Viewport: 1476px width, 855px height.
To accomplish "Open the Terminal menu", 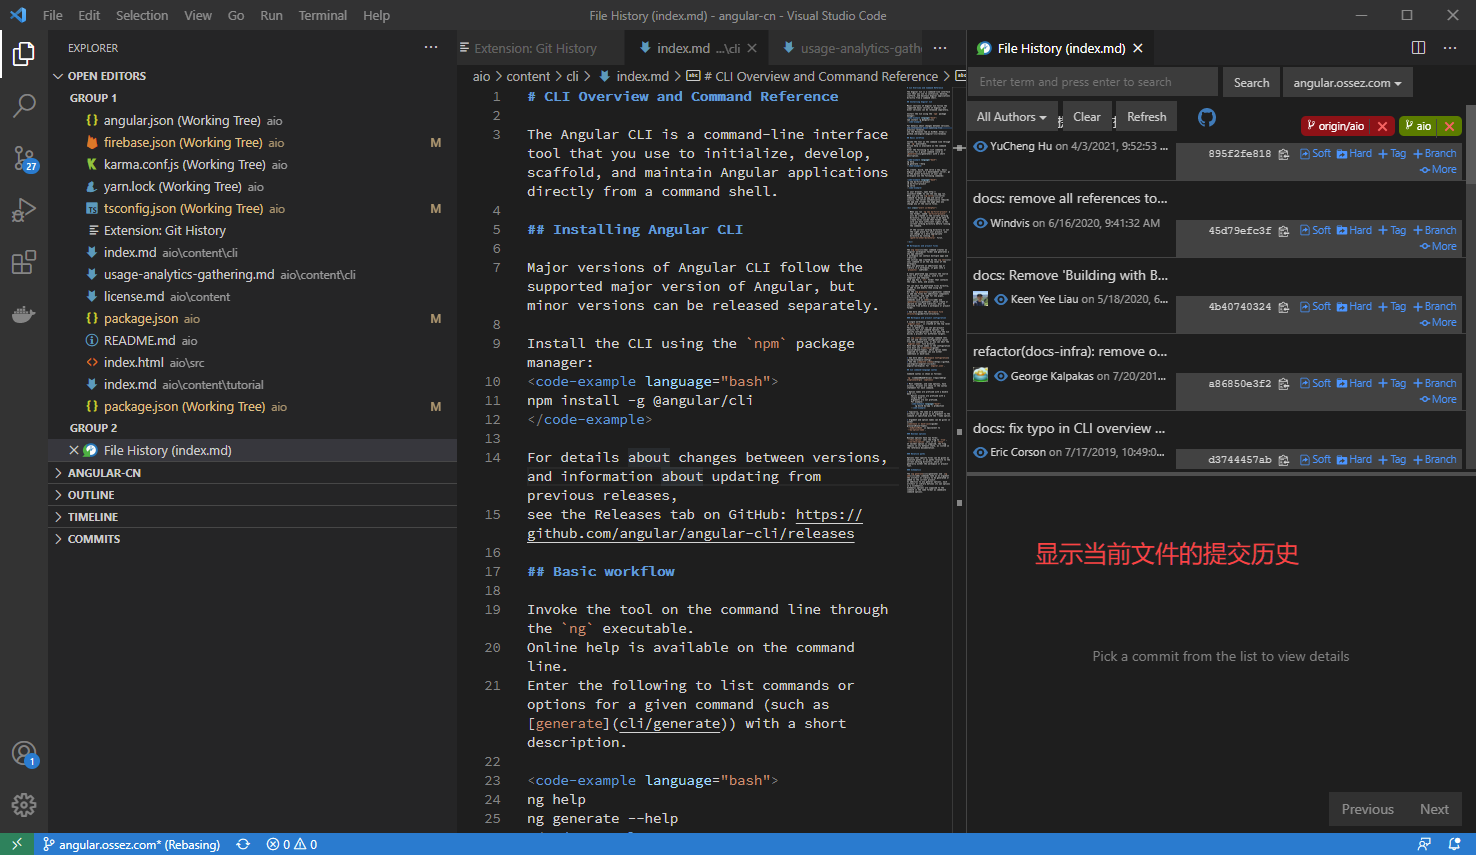I will [322, 15].
